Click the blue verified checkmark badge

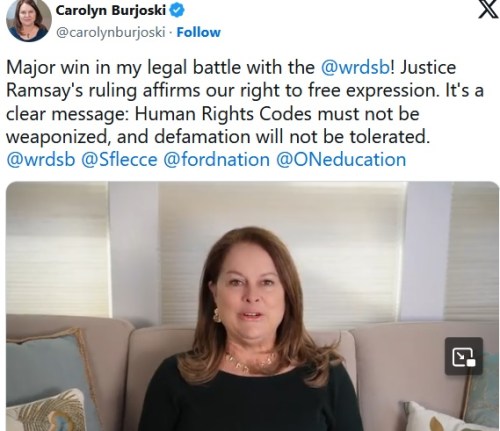point(177,10)
